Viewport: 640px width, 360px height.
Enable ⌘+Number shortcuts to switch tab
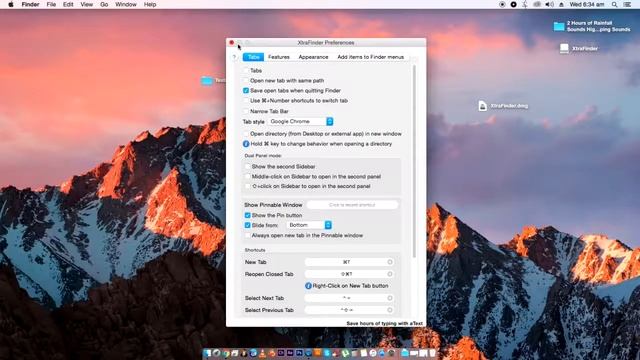click(246, 100)
